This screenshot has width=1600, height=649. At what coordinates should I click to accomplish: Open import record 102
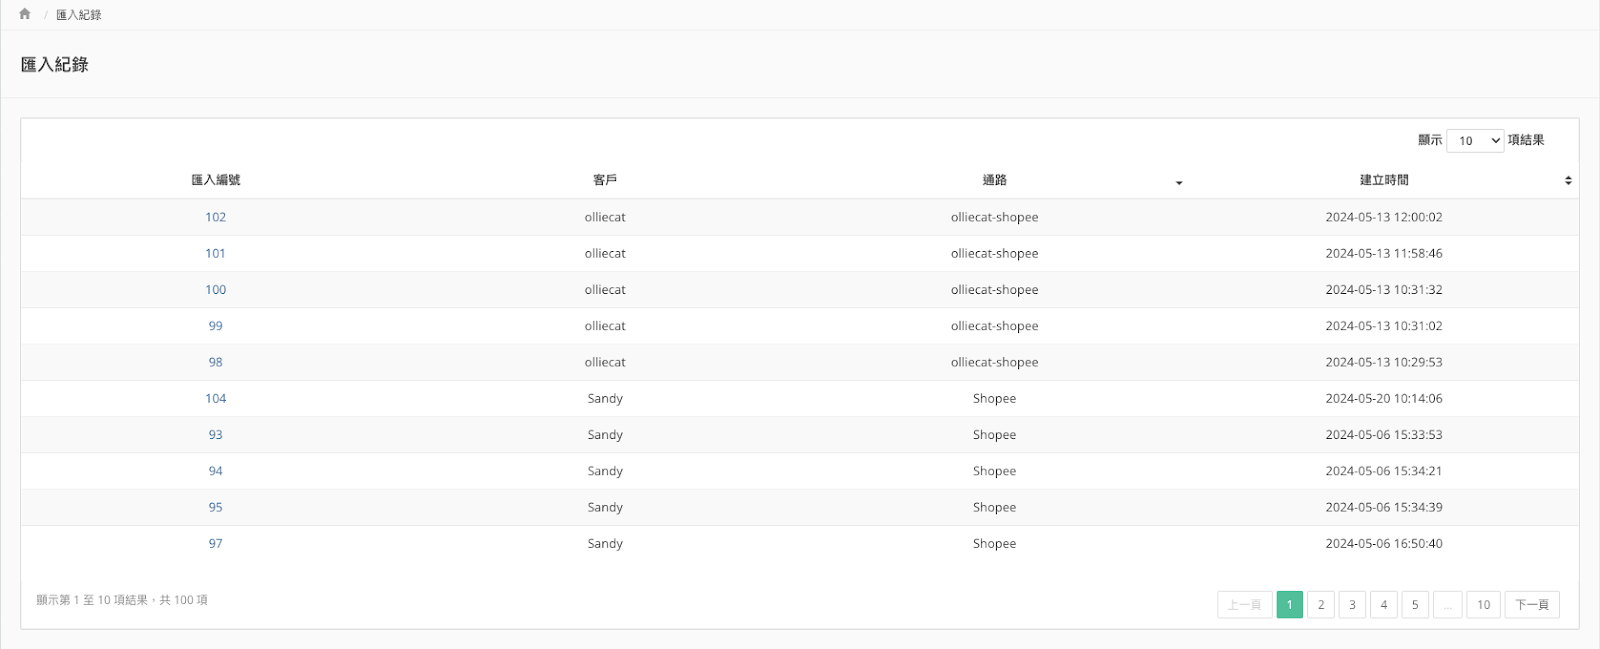tap(216, 217)
